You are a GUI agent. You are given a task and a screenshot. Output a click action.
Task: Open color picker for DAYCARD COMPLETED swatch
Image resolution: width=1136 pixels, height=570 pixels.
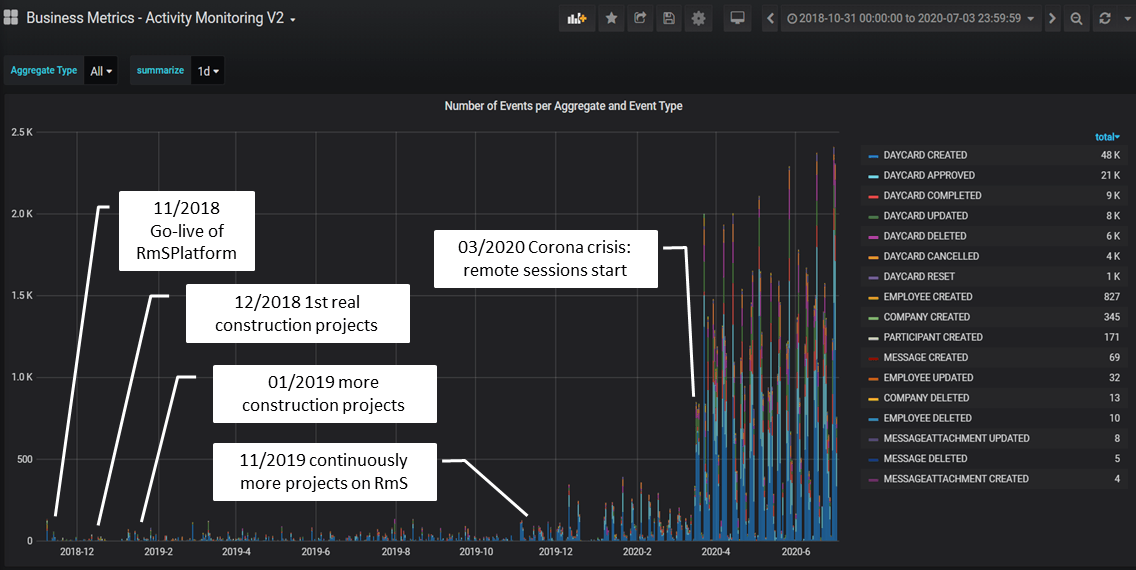tap(873, 197)
